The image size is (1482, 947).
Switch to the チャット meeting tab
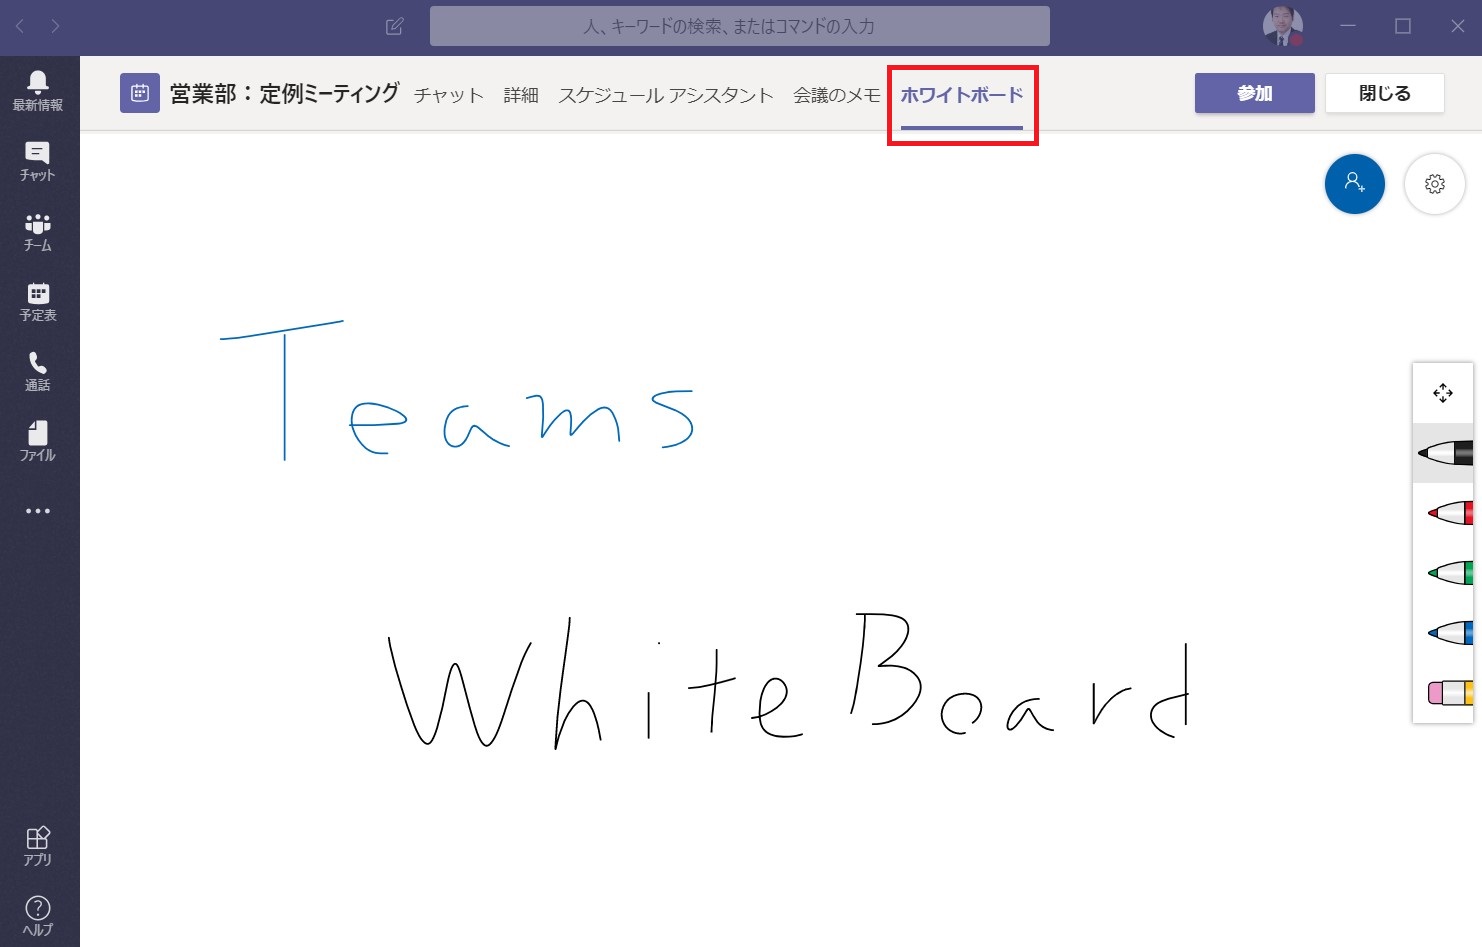449,95
